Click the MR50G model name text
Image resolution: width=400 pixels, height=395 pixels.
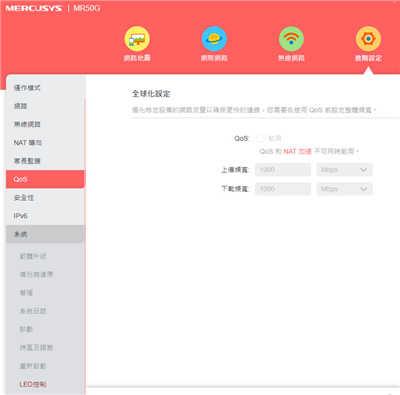[87, 8]
